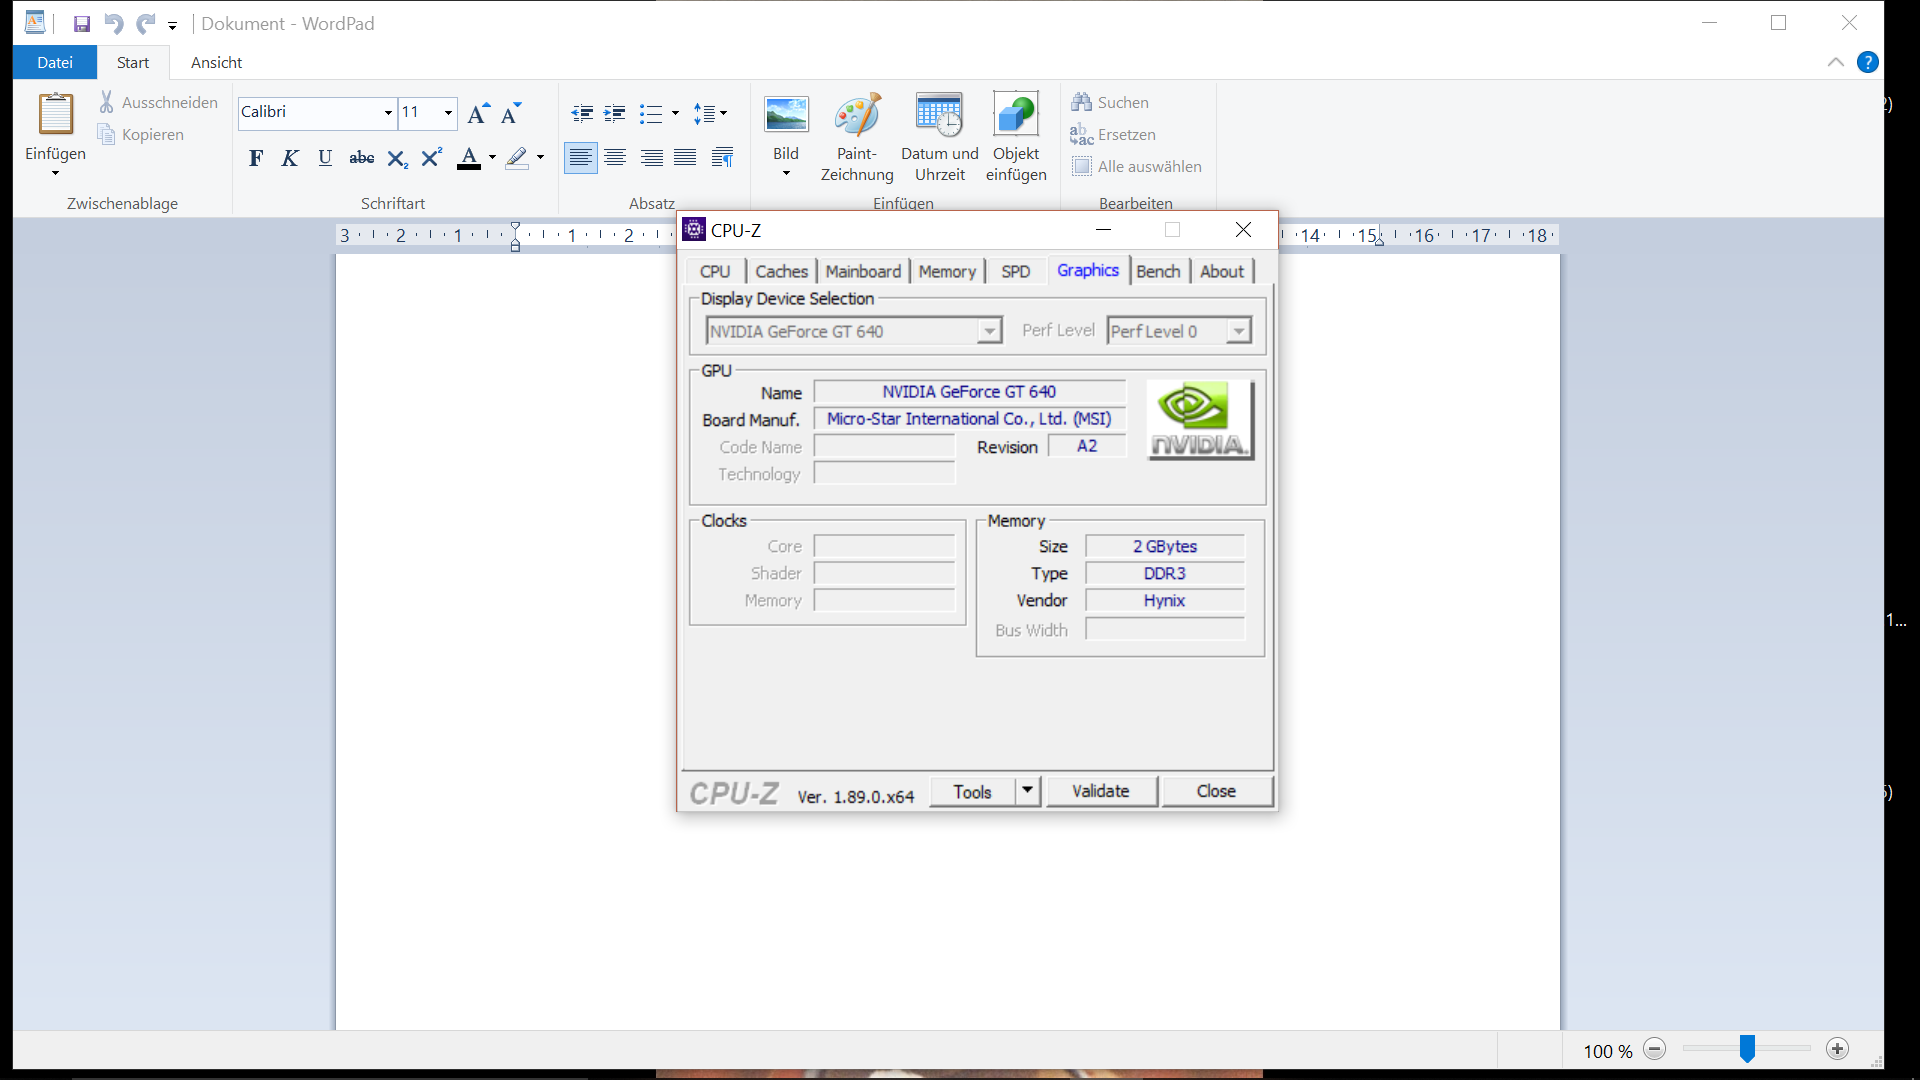The image size is (1920, 1080).
Task: Click Suchen in Bearbeiten group
Action: pyautogui.click(x=1110, y=102)
